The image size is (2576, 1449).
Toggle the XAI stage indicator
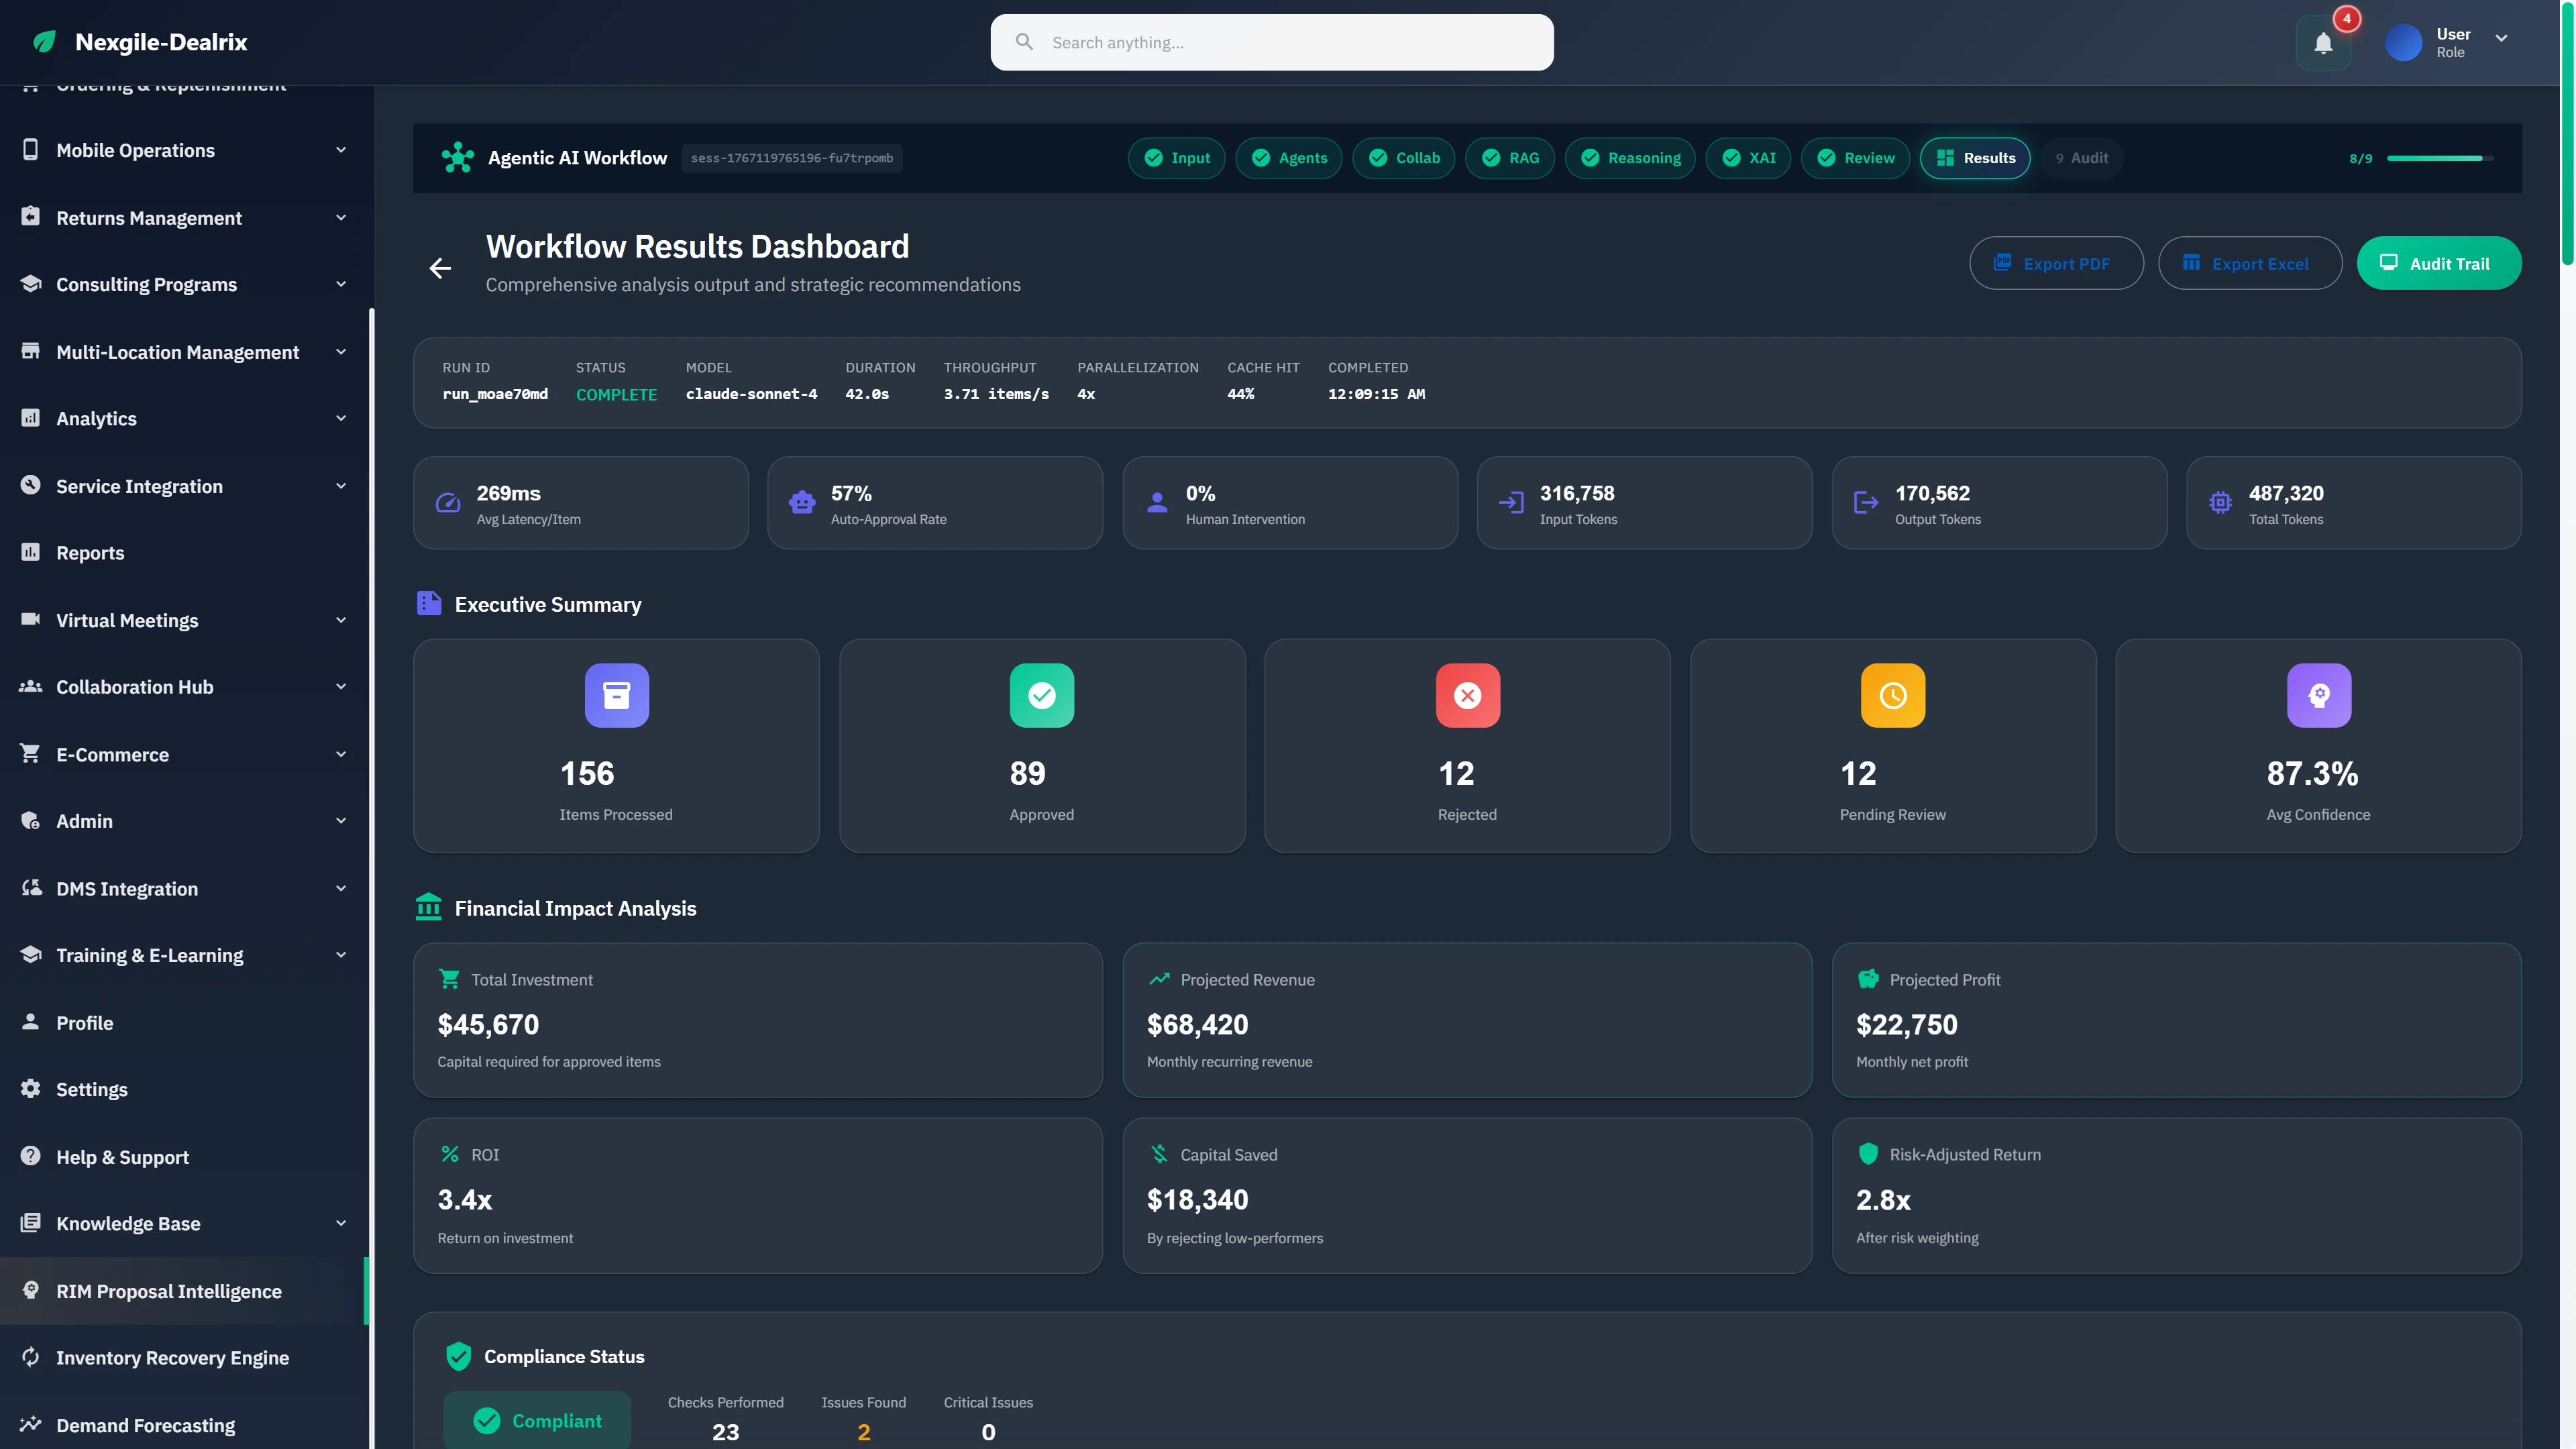tap(1749, 157)
